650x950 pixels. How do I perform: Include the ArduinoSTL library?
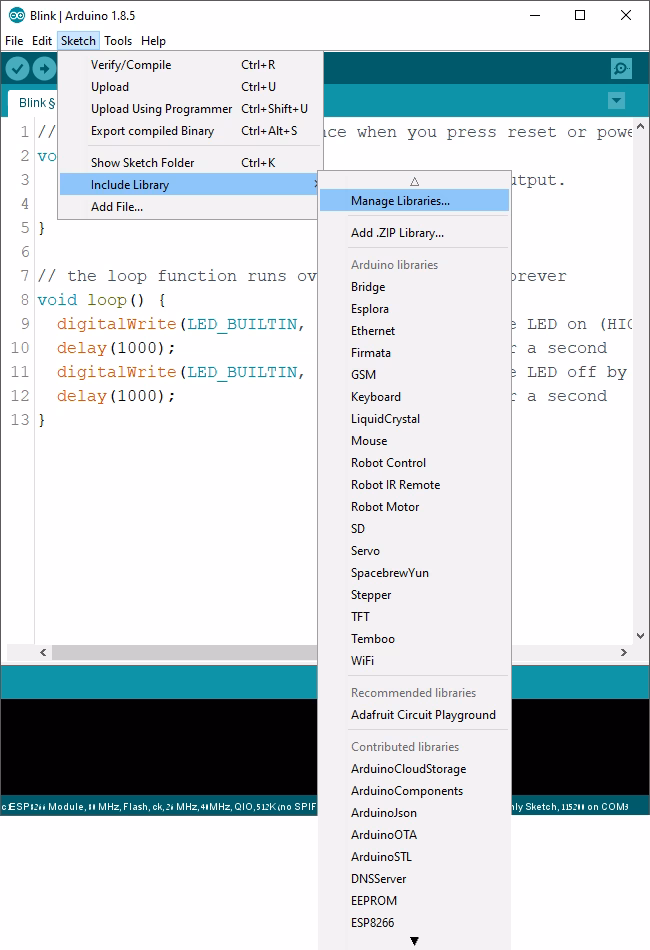pyautogui.click(x=414, y=857)
